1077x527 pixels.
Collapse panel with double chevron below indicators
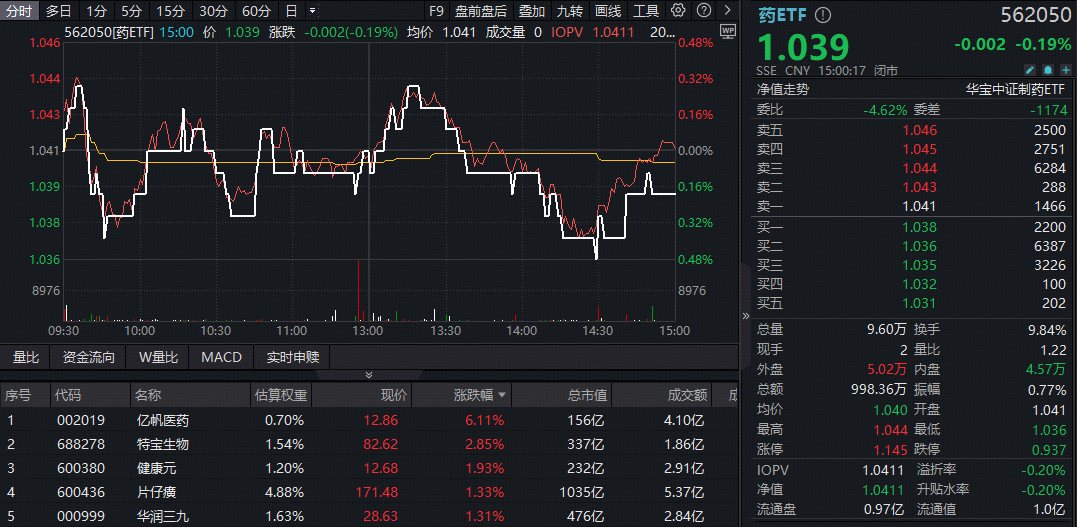(367, 375)
